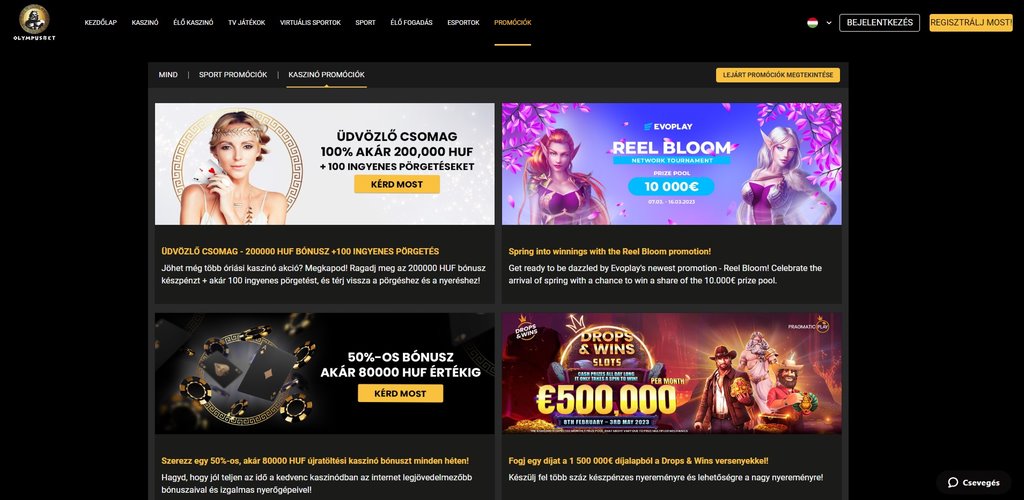Select the Mind promotions tab
This screenshot has height=500, width=1024.
tap(168, 75)
